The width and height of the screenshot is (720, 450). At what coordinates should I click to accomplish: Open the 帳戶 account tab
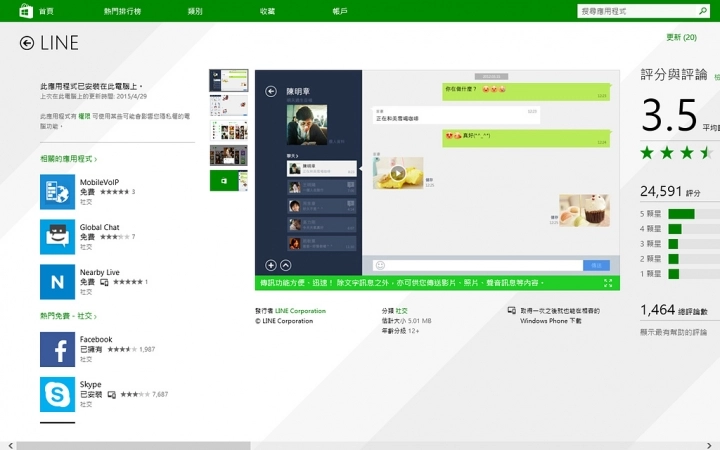coord(340,11)
